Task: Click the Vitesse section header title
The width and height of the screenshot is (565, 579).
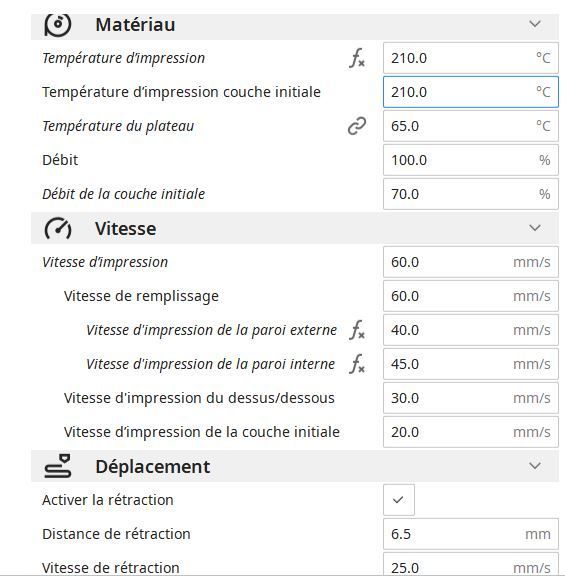Action: click(x=126, y=229)
